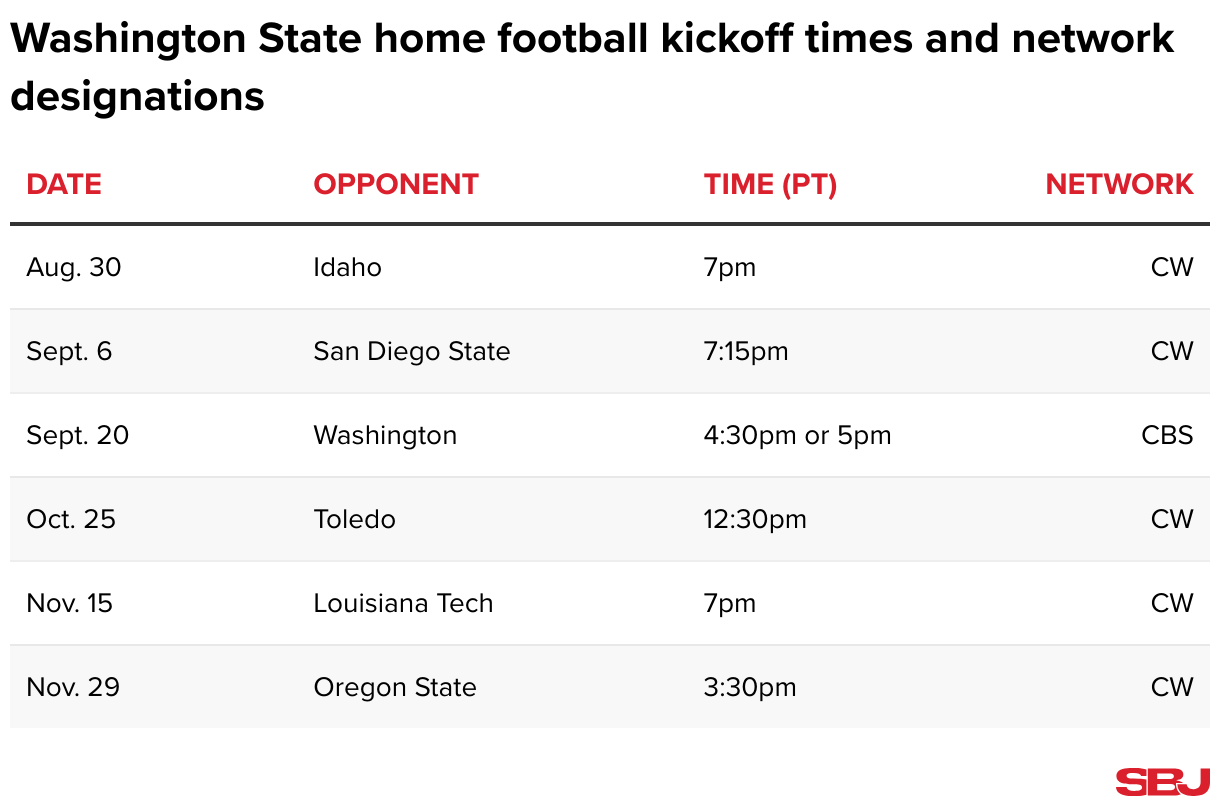This screenshot has width=1220, height=808.
Task: Select the Louisiana Tech cell
Action: click(403, 603)
